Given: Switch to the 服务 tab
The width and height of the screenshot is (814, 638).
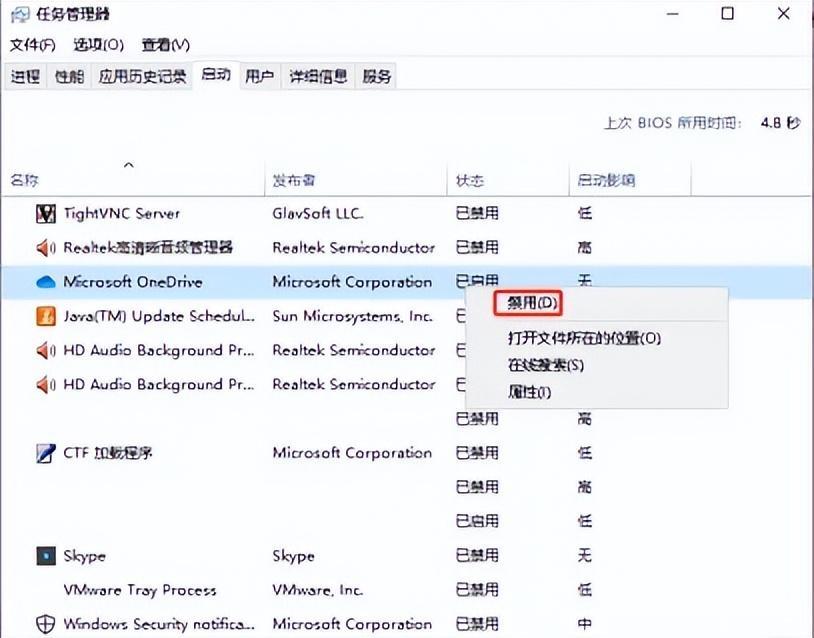Looking at the screenshot, I should (x=376, y=77).
